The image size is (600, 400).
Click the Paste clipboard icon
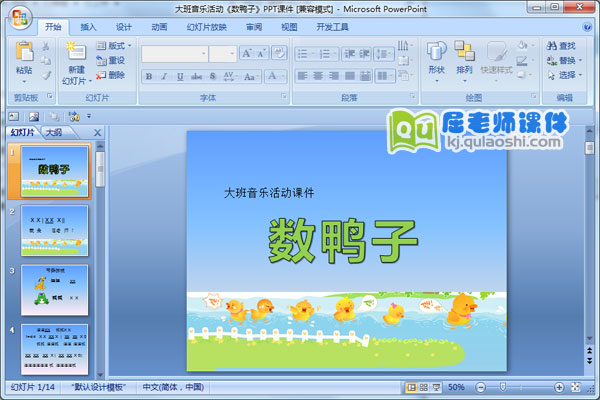(24, 52)
